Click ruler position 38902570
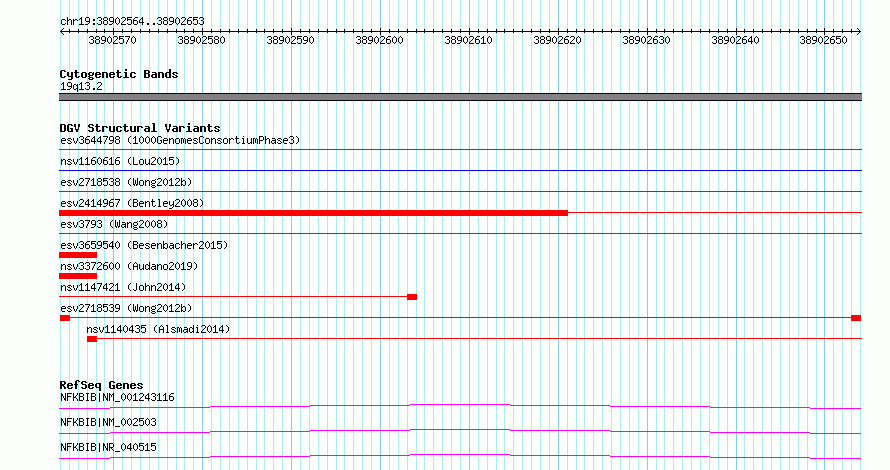The width and height of the screenshot is (890, 470). 112,40
